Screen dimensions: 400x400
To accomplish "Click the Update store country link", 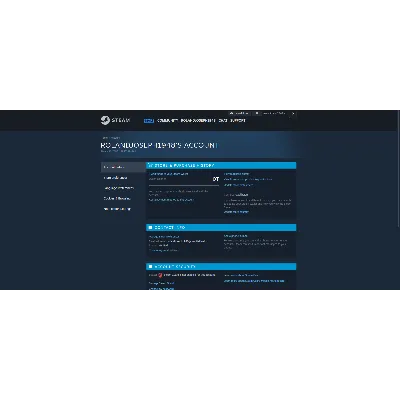I will 236,212.
